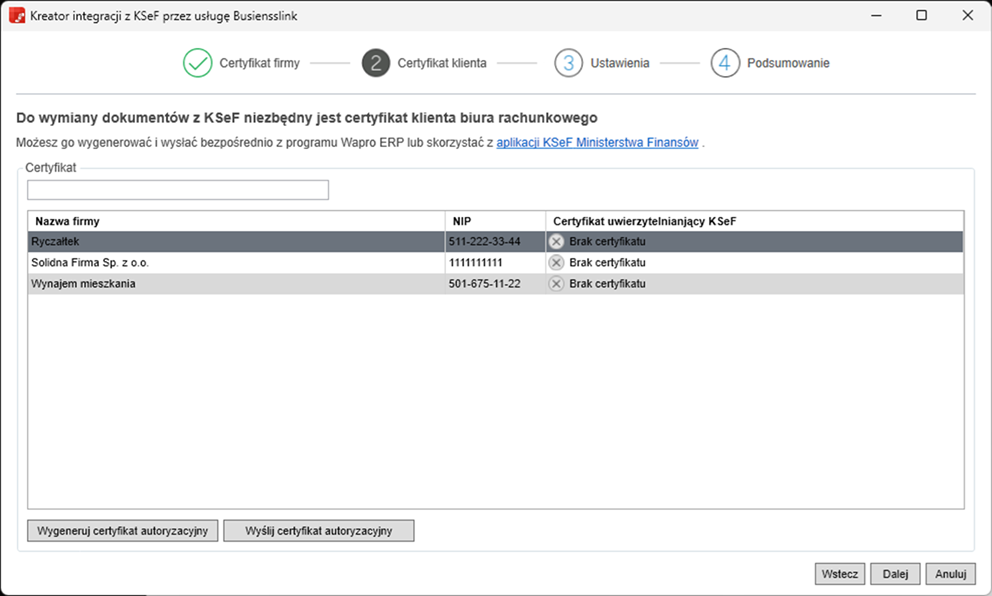Image resolution: width=992 pixels, height=596 pixels.
Task: Go back with the Wstecz button
Action: coord(839,574)
